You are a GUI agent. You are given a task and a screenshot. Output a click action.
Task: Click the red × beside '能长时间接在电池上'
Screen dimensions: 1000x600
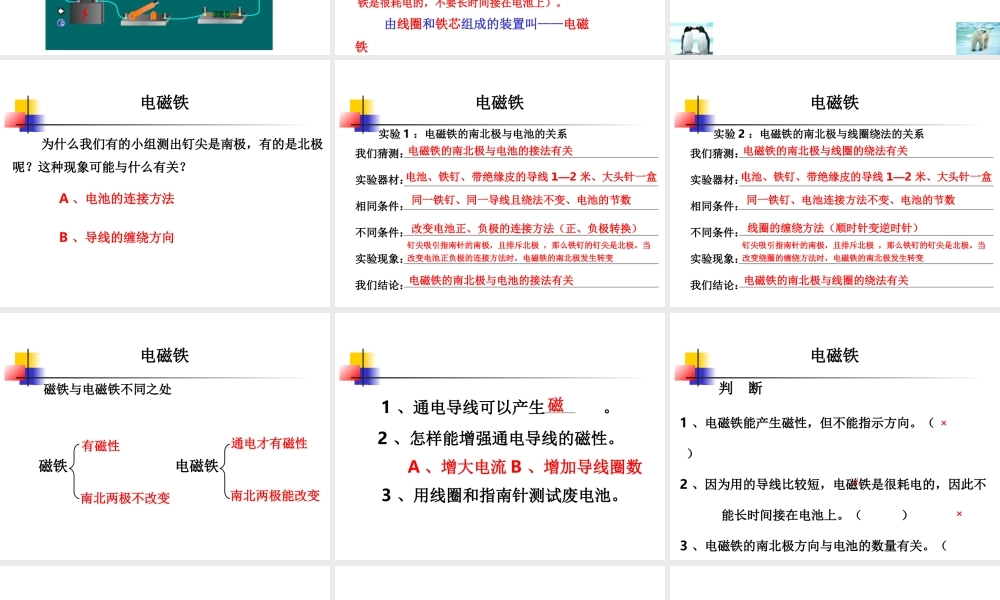coord(959,513)
